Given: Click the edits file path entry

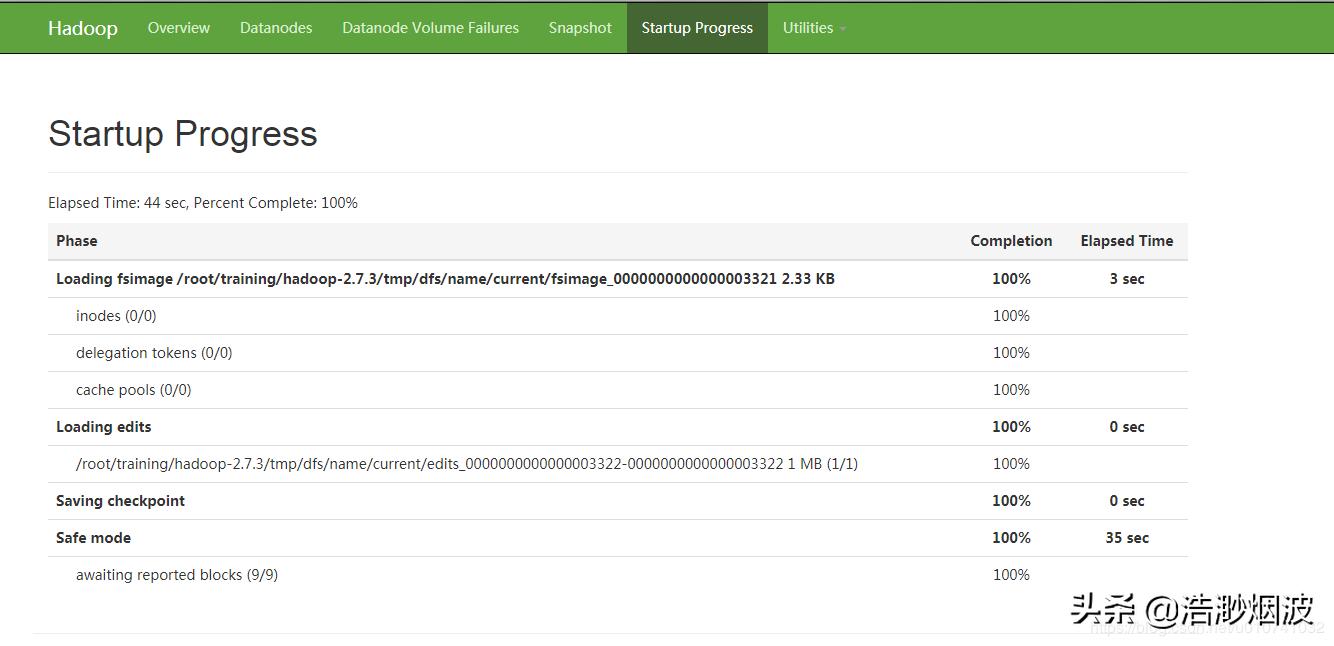Looking at the screenshot, I should [x=466, y=464].
